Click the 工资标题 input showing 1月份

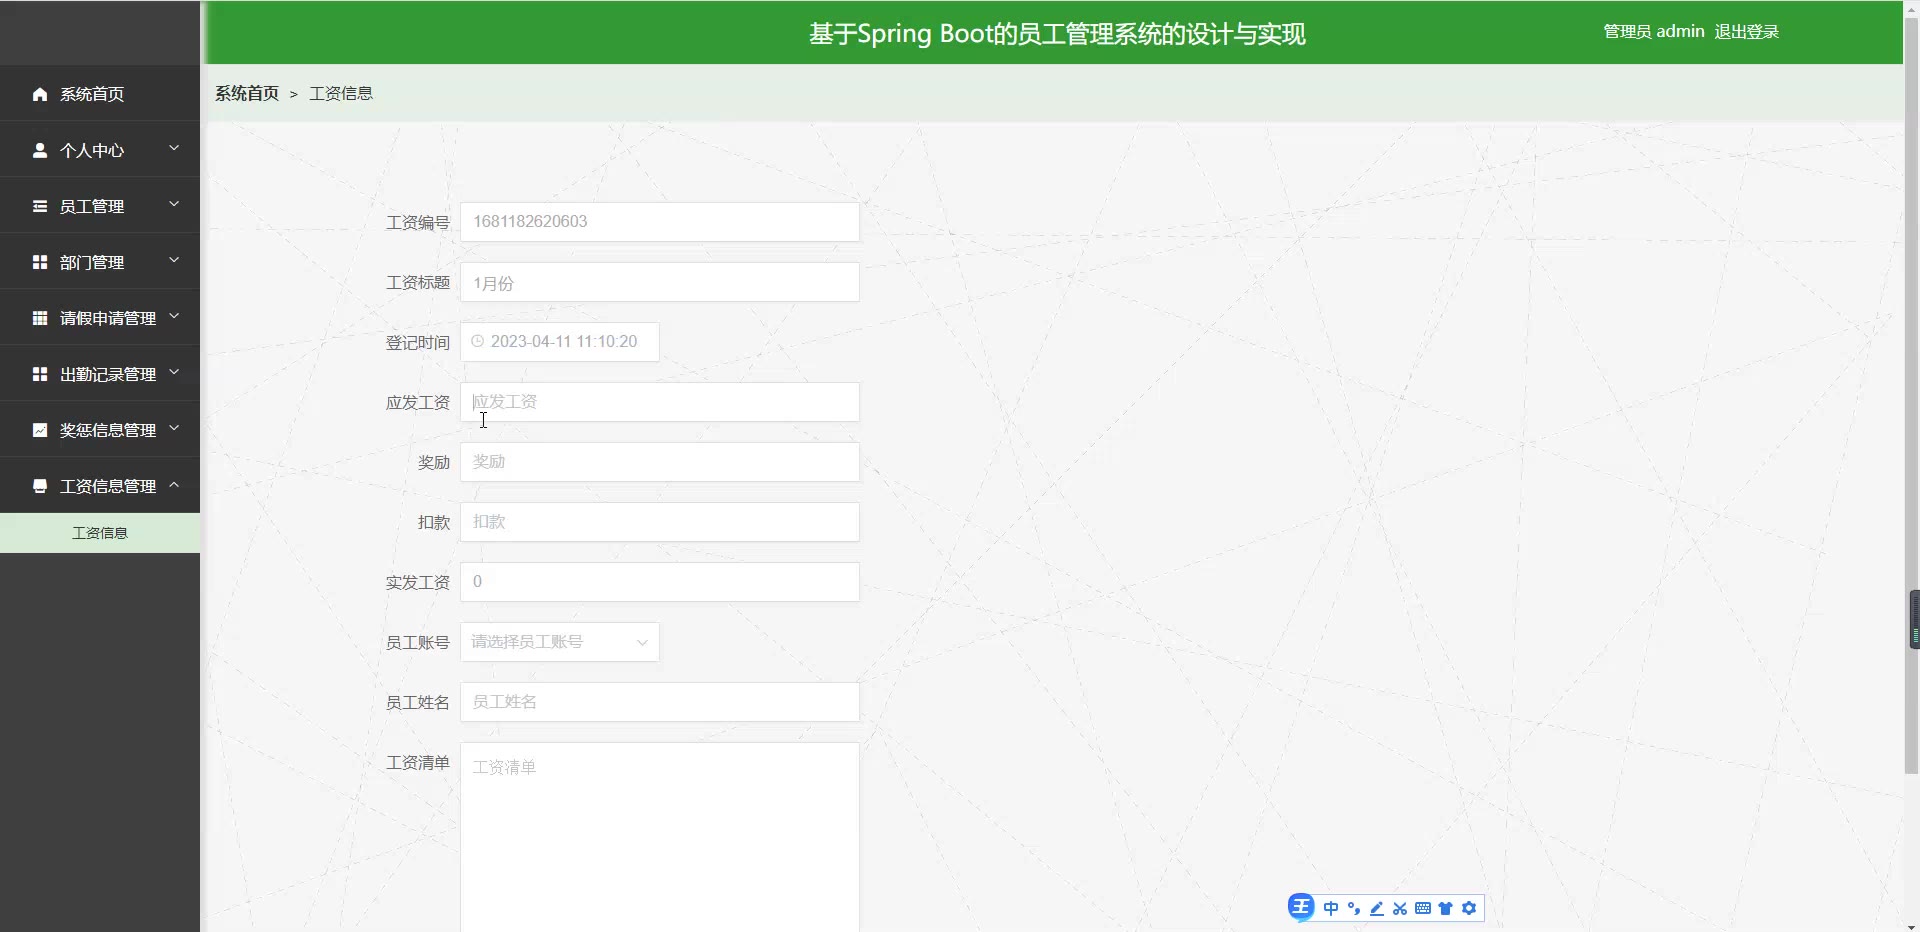659,282
